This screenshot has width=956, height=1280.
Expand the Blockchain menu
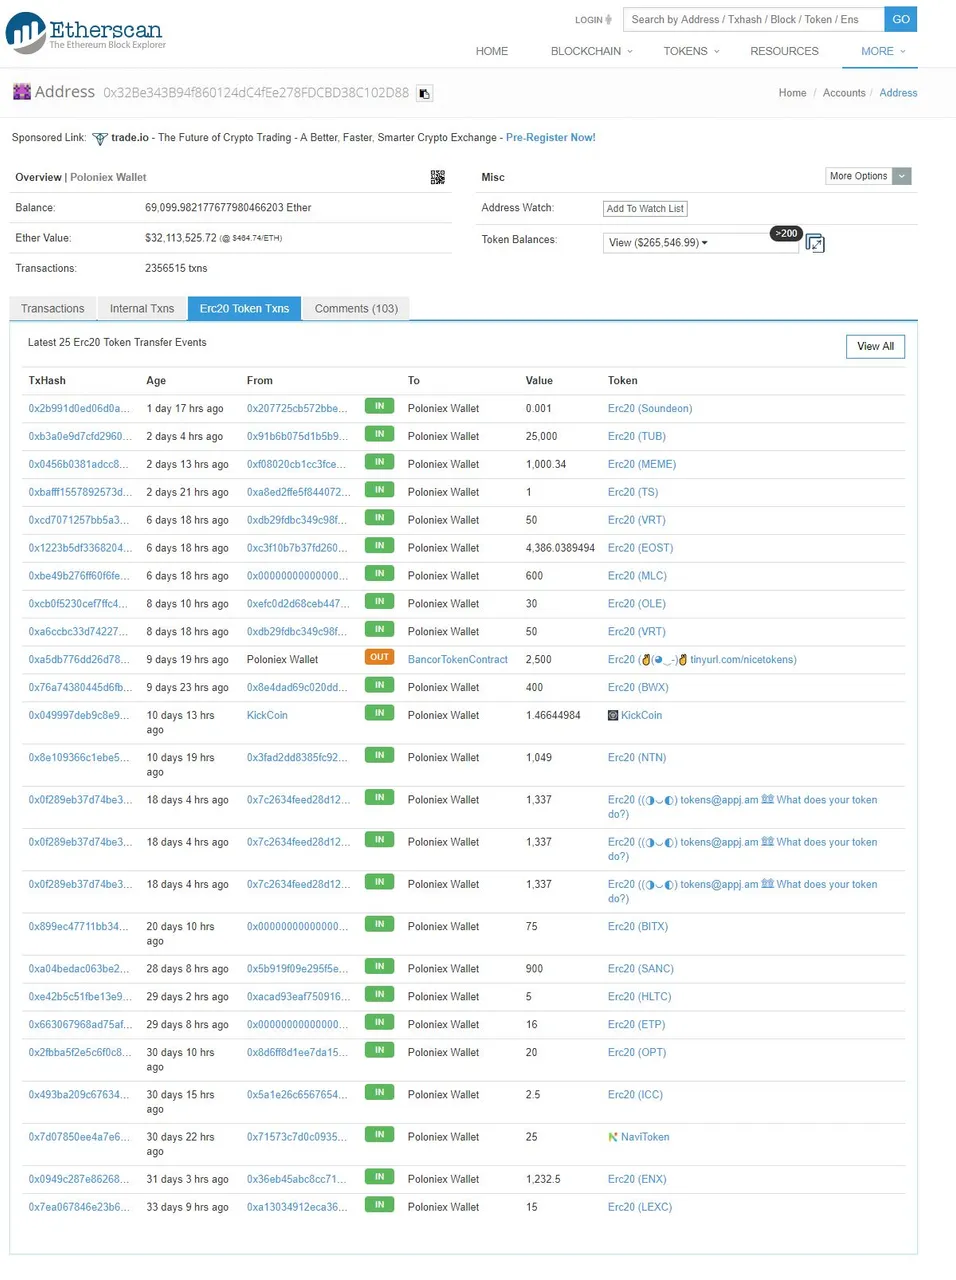click(x=591, y=51)
